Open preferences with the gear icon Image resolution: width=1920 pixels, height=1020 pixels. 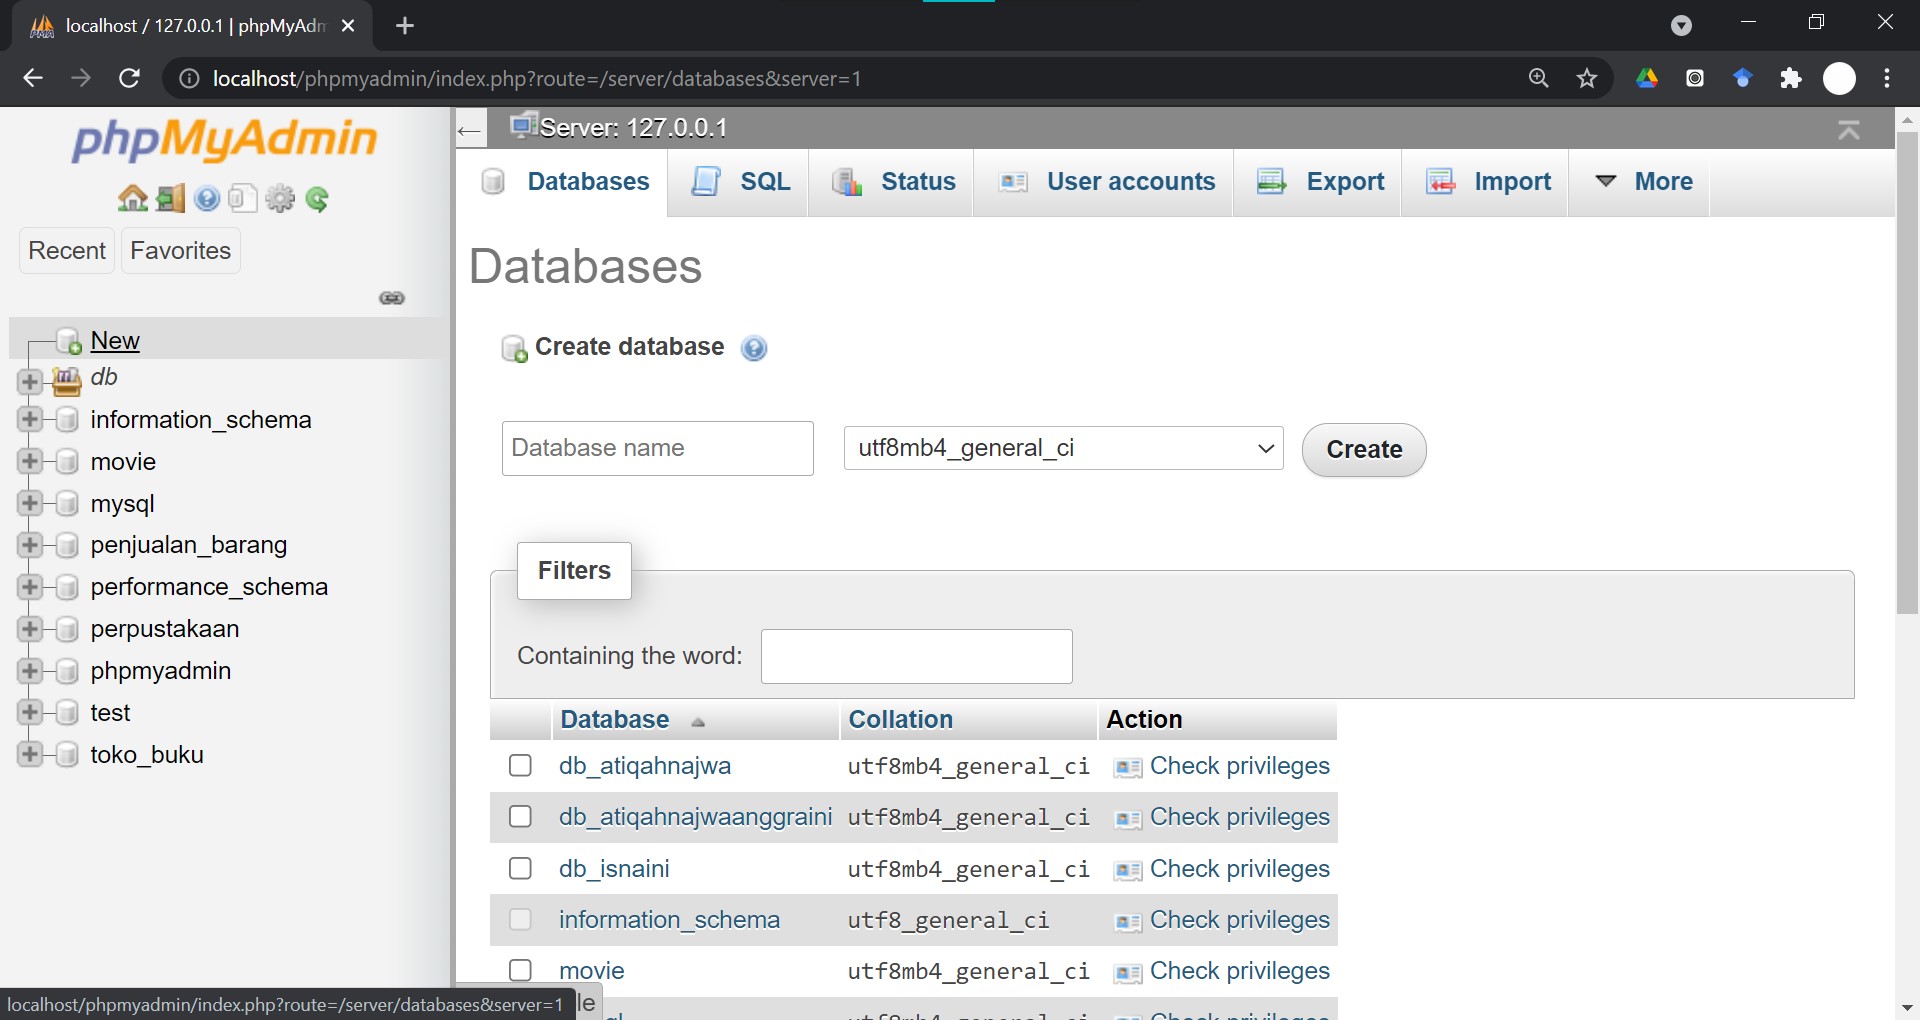[280, 198]
